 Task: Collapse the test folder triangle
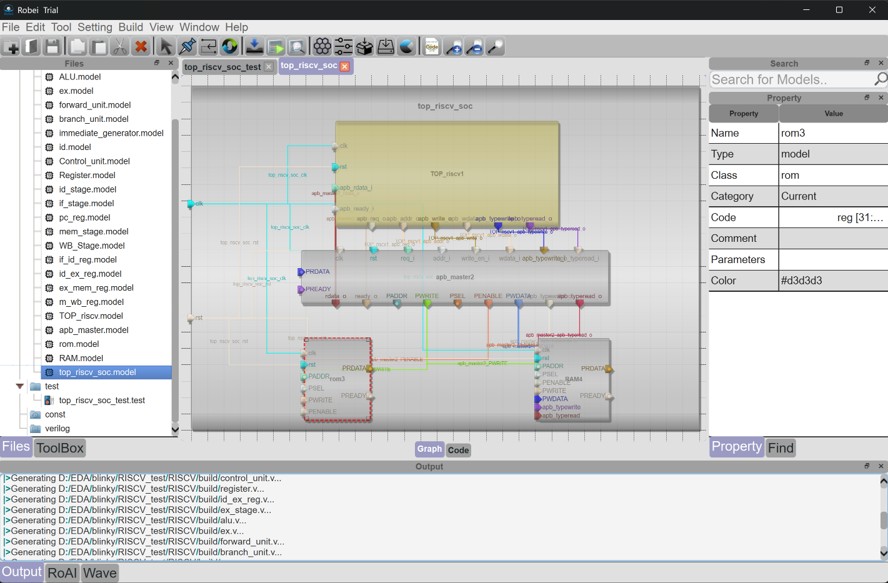pos(20,386)
